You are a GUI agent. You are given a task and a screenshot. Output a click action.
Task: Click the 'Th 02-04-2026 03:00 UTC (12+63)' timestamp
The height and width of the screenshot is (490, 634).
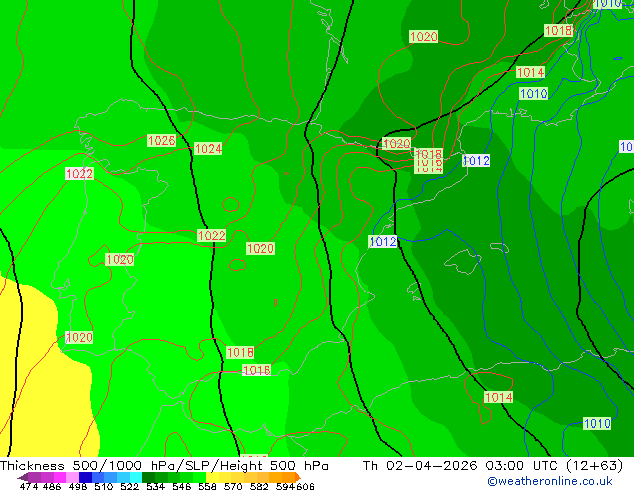pos(493,466)
